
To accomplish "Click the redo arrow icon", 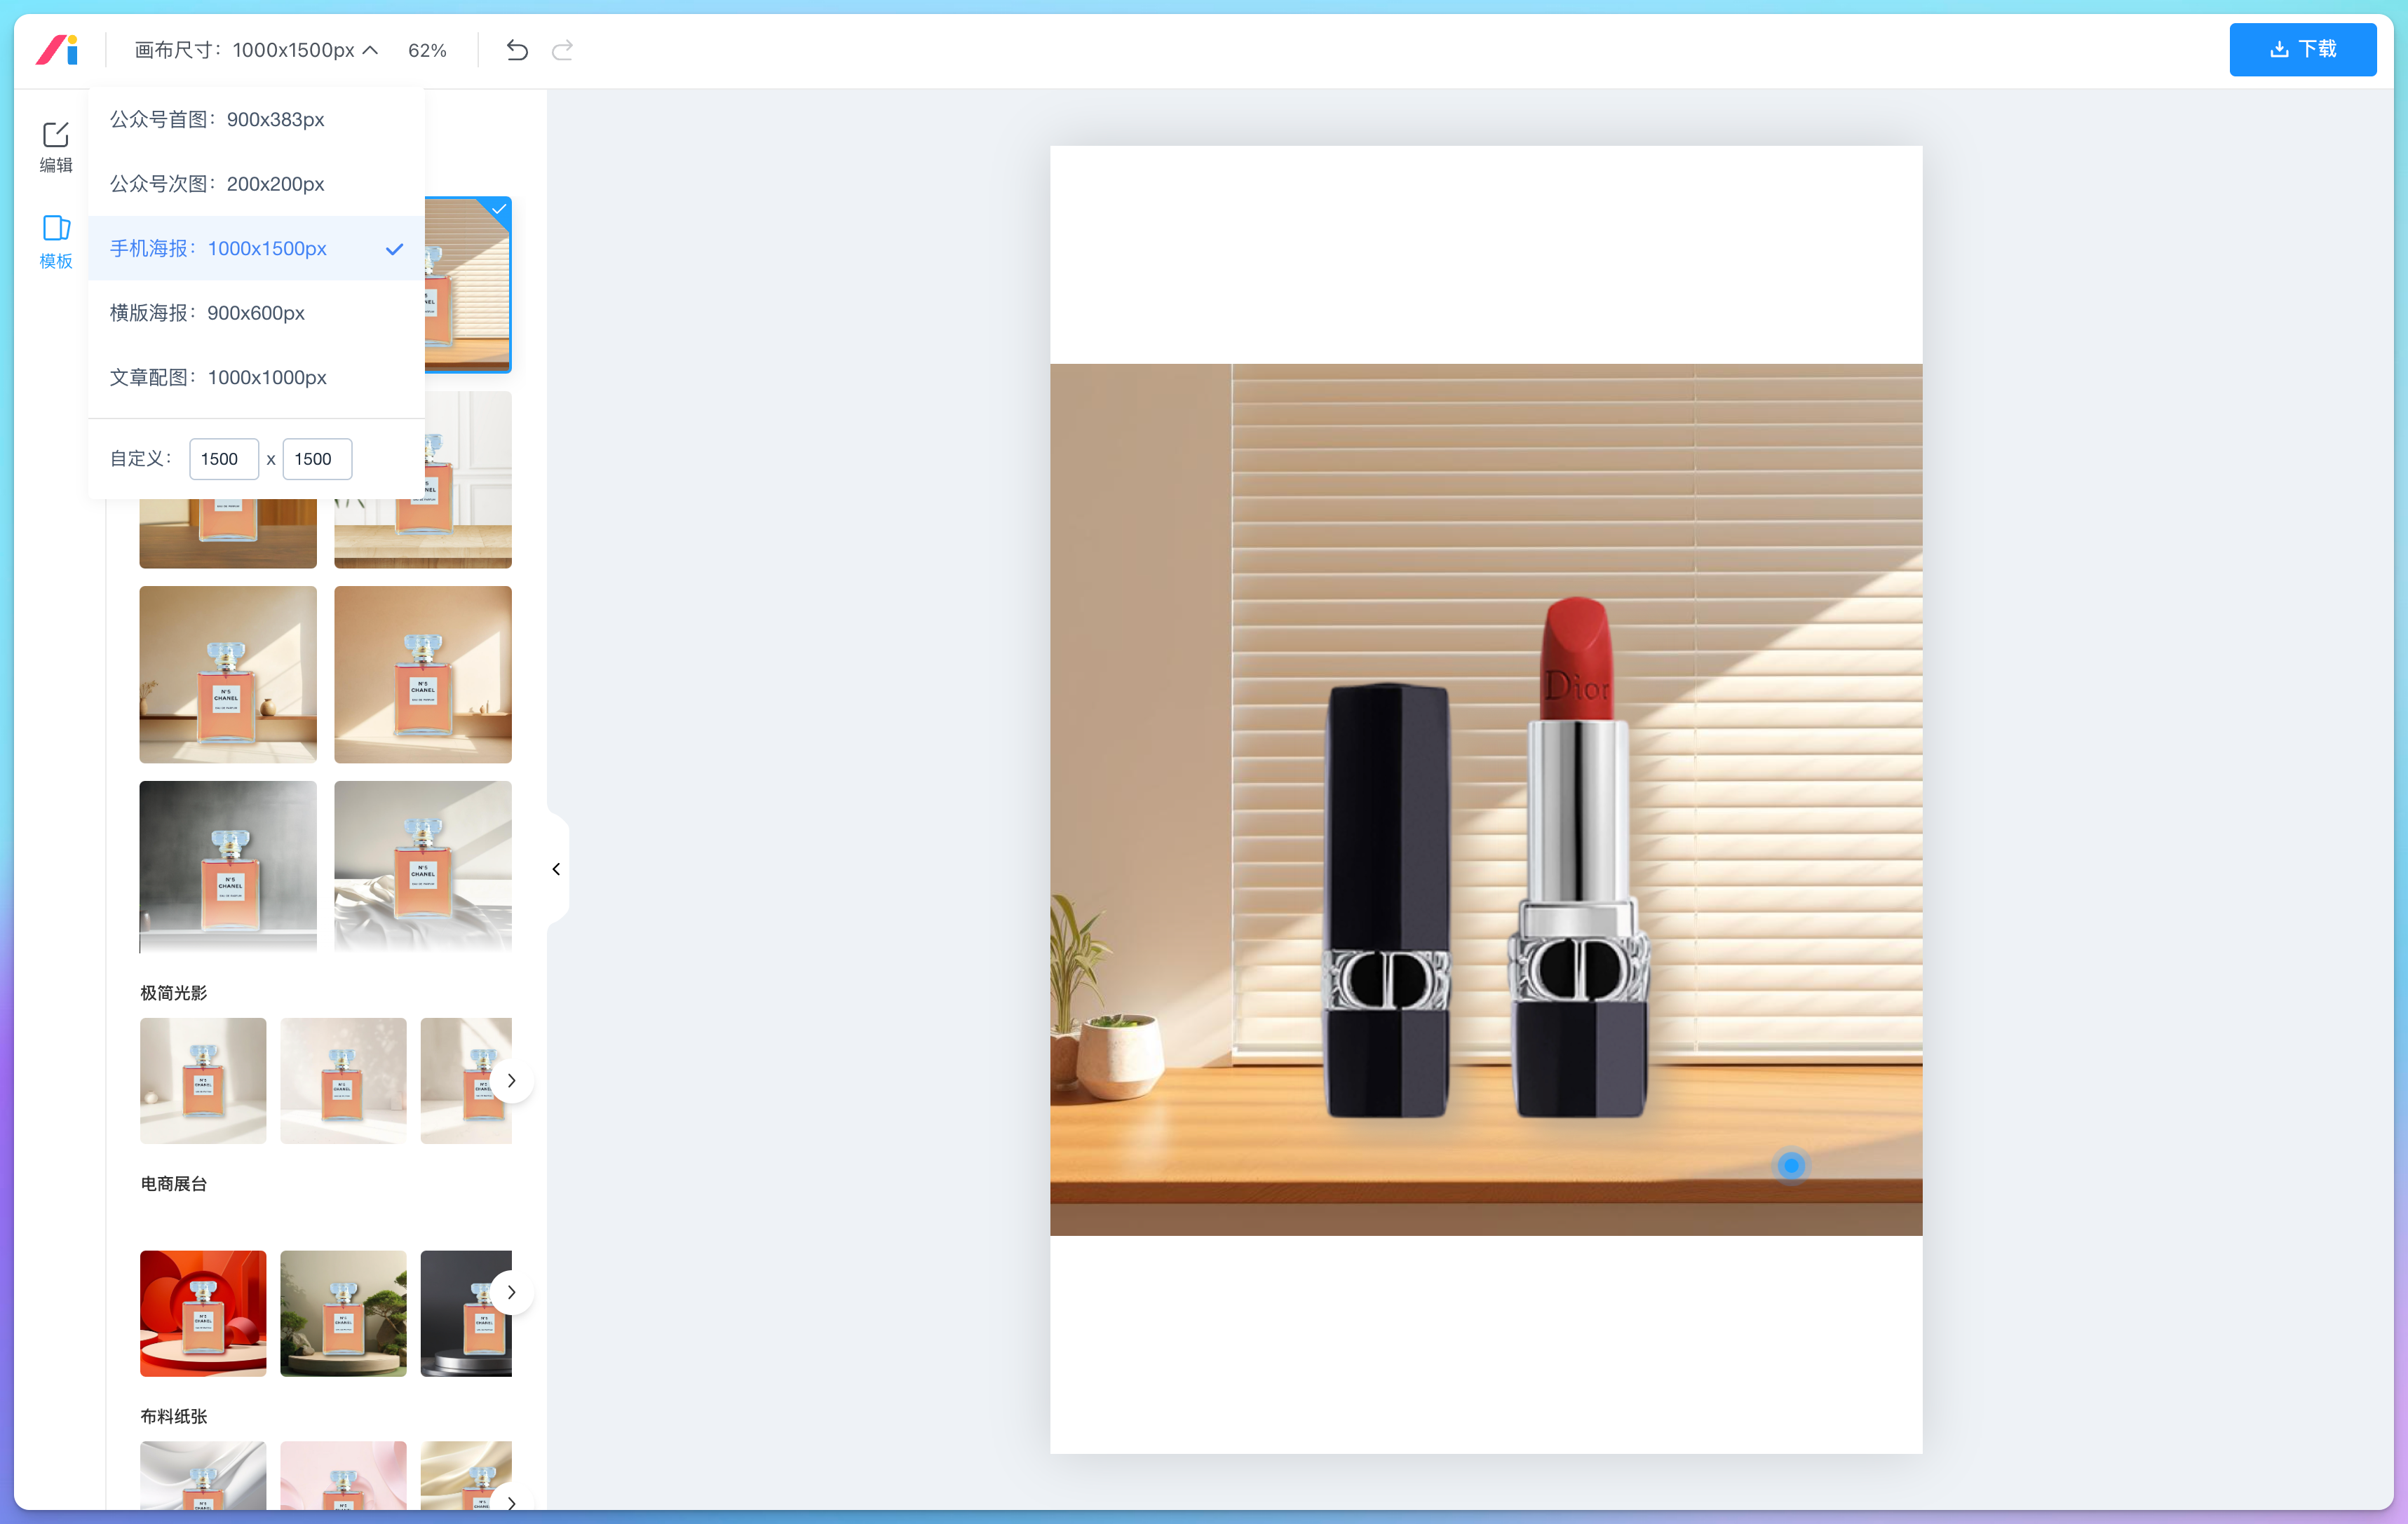I will pos(563,50).
